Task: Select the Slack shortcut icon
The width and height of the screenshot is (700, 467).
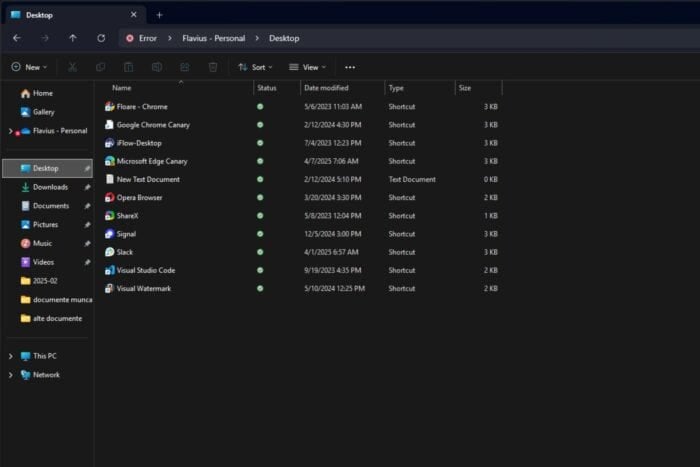Action: point(110,252)
